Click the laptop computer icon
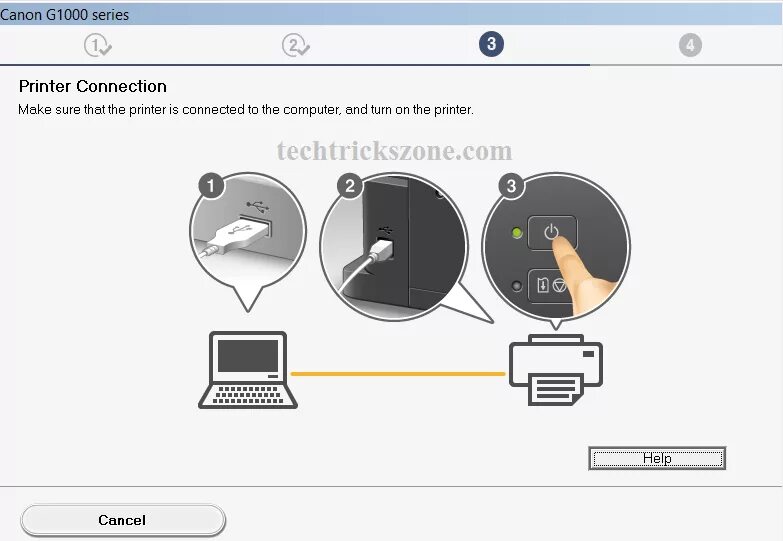 (248, 370)
